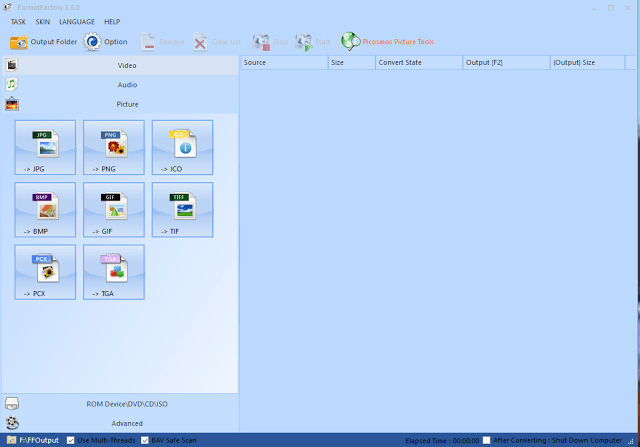Image resolution: width=640 pixels, height=447 pixels.
Task: Sort by the Size column header
Action: [x=352, y=62]
